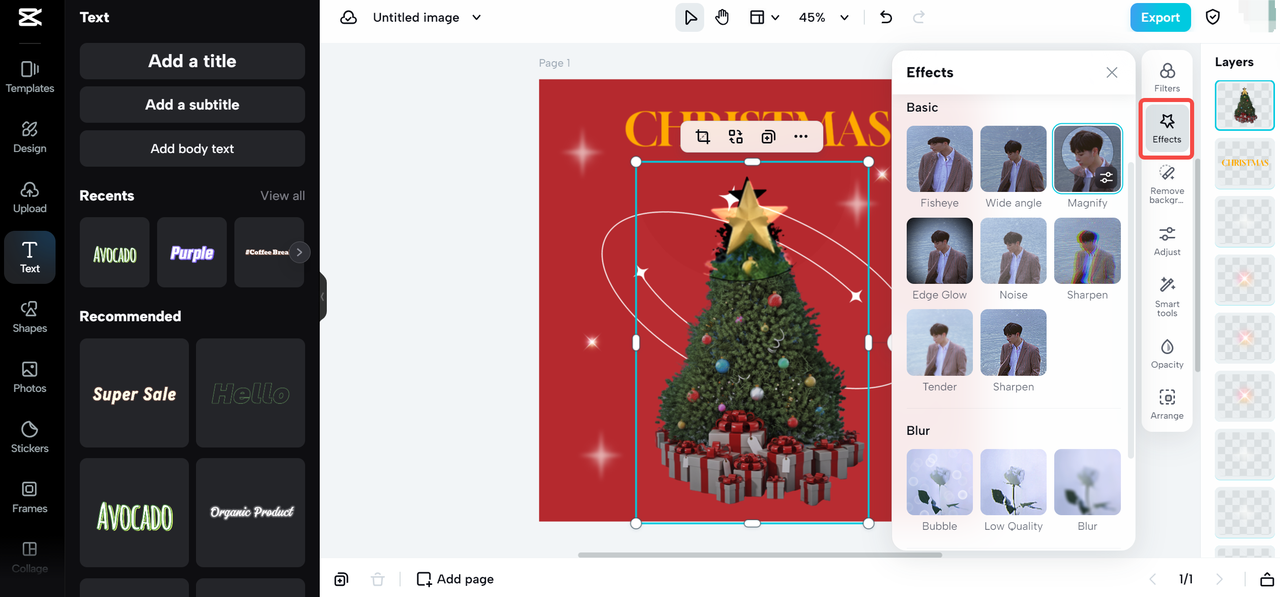Click the horizontal canvas scrollbar
This screenshot has height=597, width=1280.
760,554
